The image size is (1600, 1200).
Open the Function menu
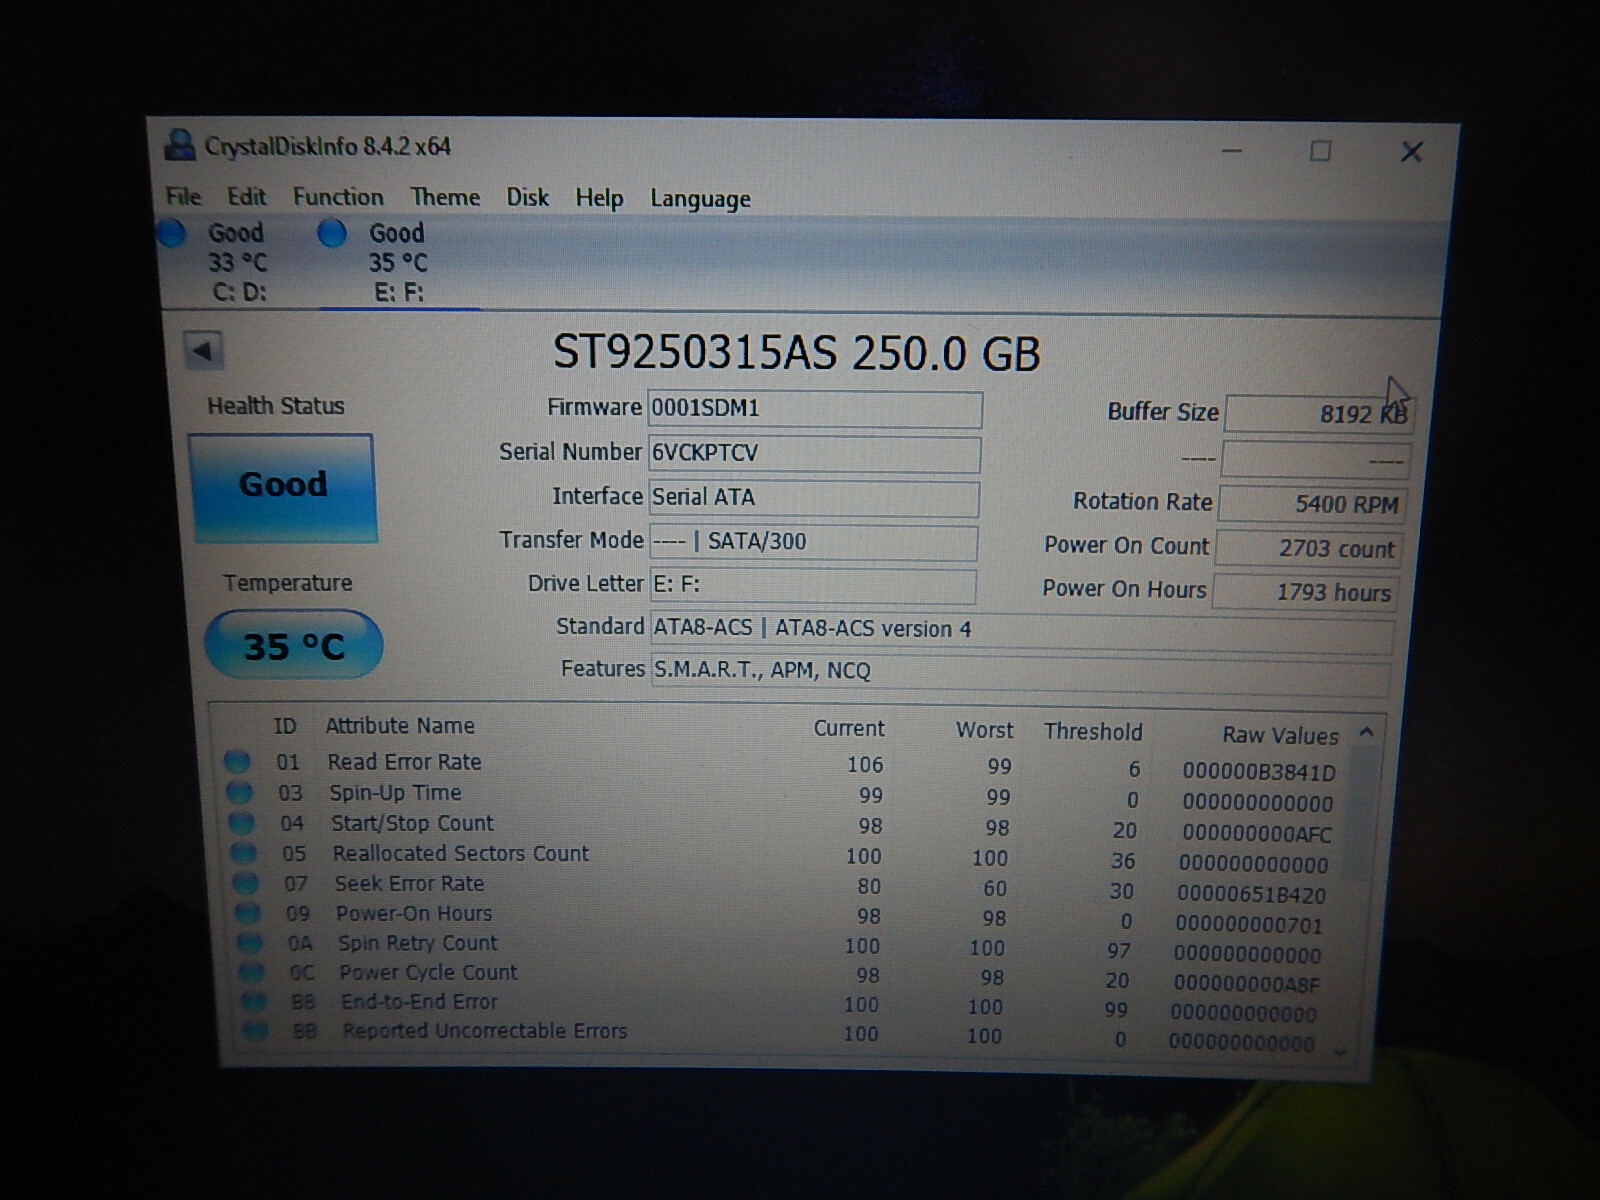(338, 196)
